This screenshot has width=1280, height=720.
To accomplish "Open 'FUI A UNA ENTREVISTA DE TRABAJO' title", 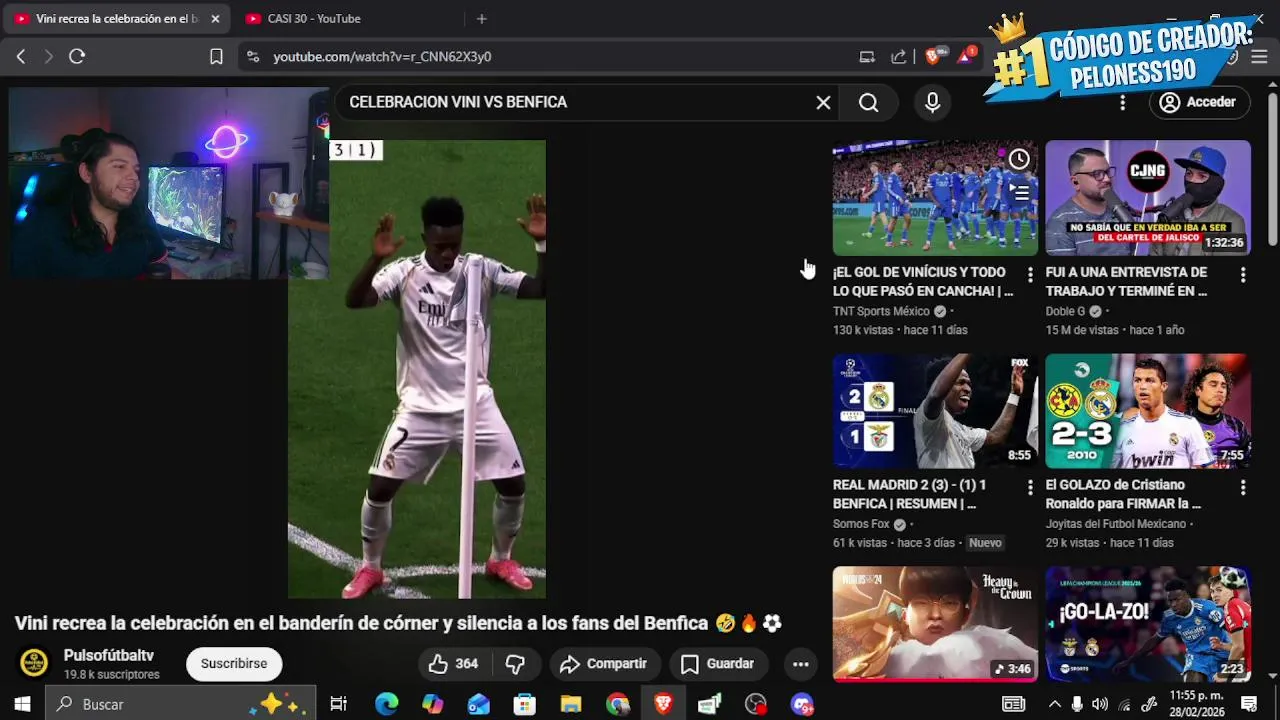I will point(1126,282).
